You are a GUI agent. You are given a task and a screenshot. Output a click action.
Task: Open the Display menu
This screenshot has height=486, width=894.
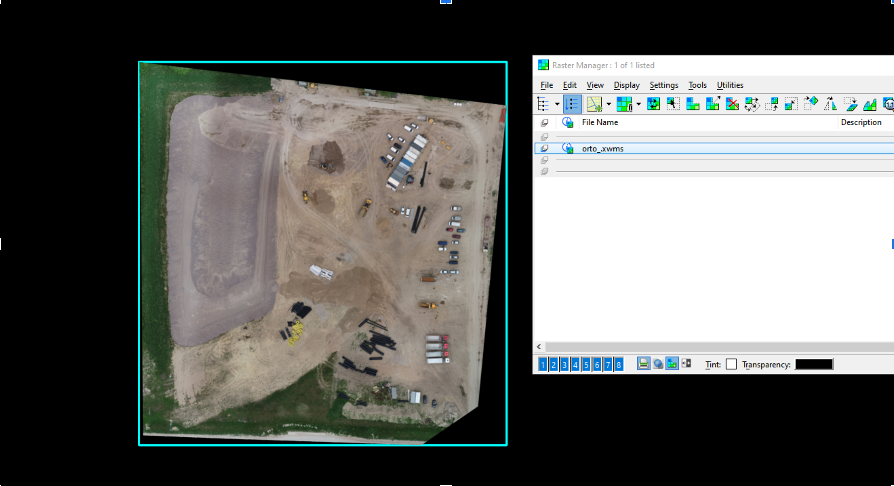tap(626, 85)
